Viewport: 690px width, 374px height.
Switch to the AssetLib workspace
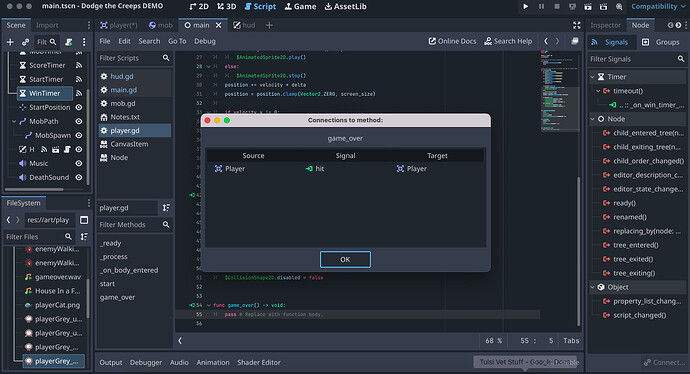(x=345, y=7)
